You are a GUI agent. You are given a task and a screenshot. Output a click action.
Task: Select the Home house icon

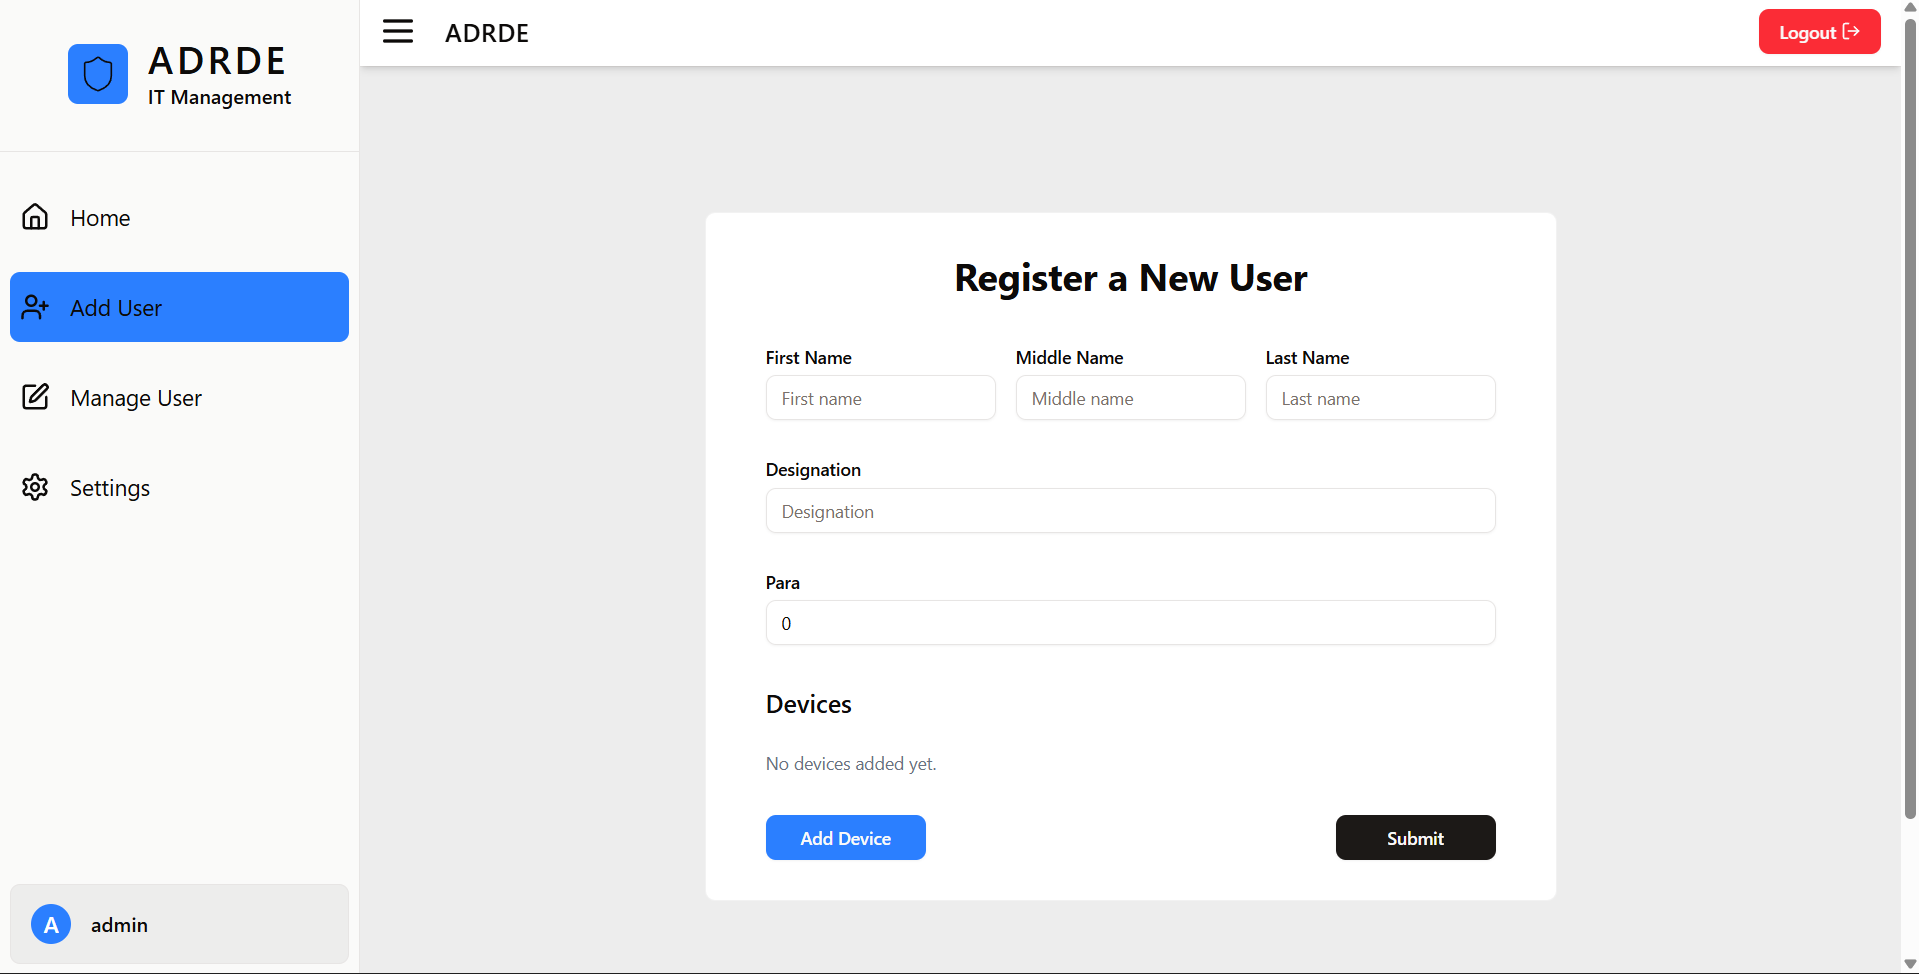click(34, 216)
